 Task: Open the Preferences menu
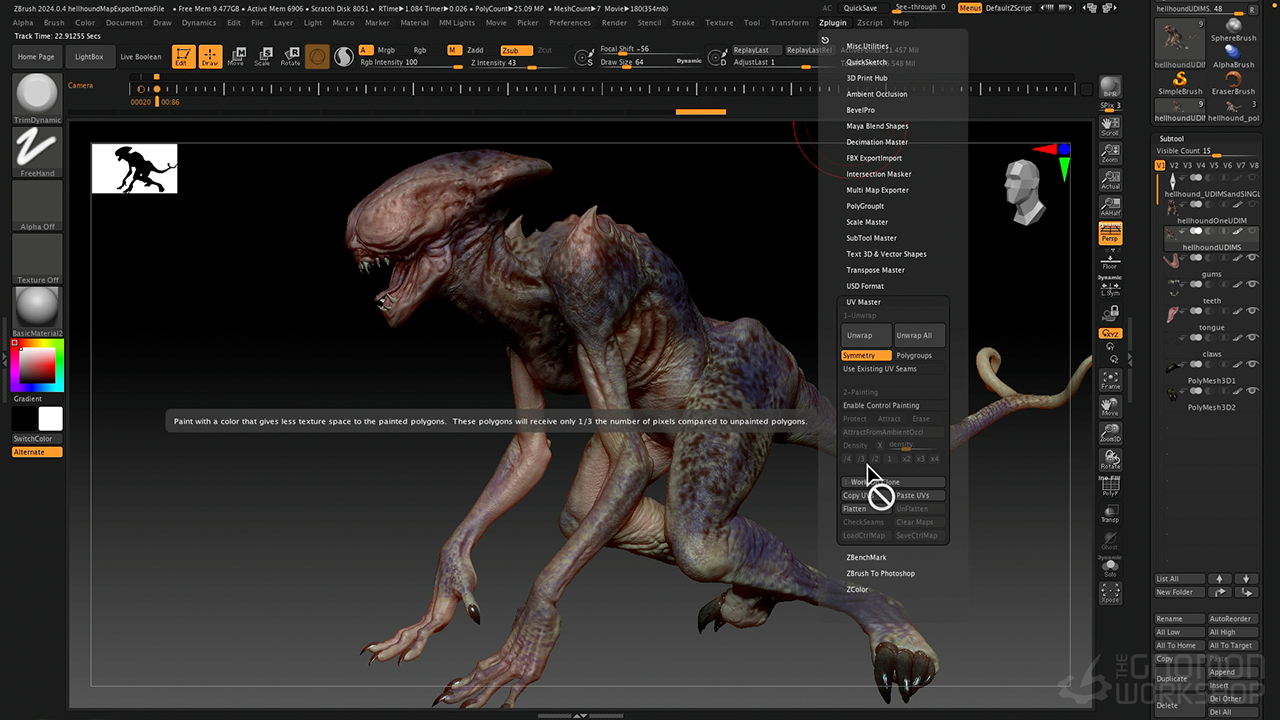(569, 22)
